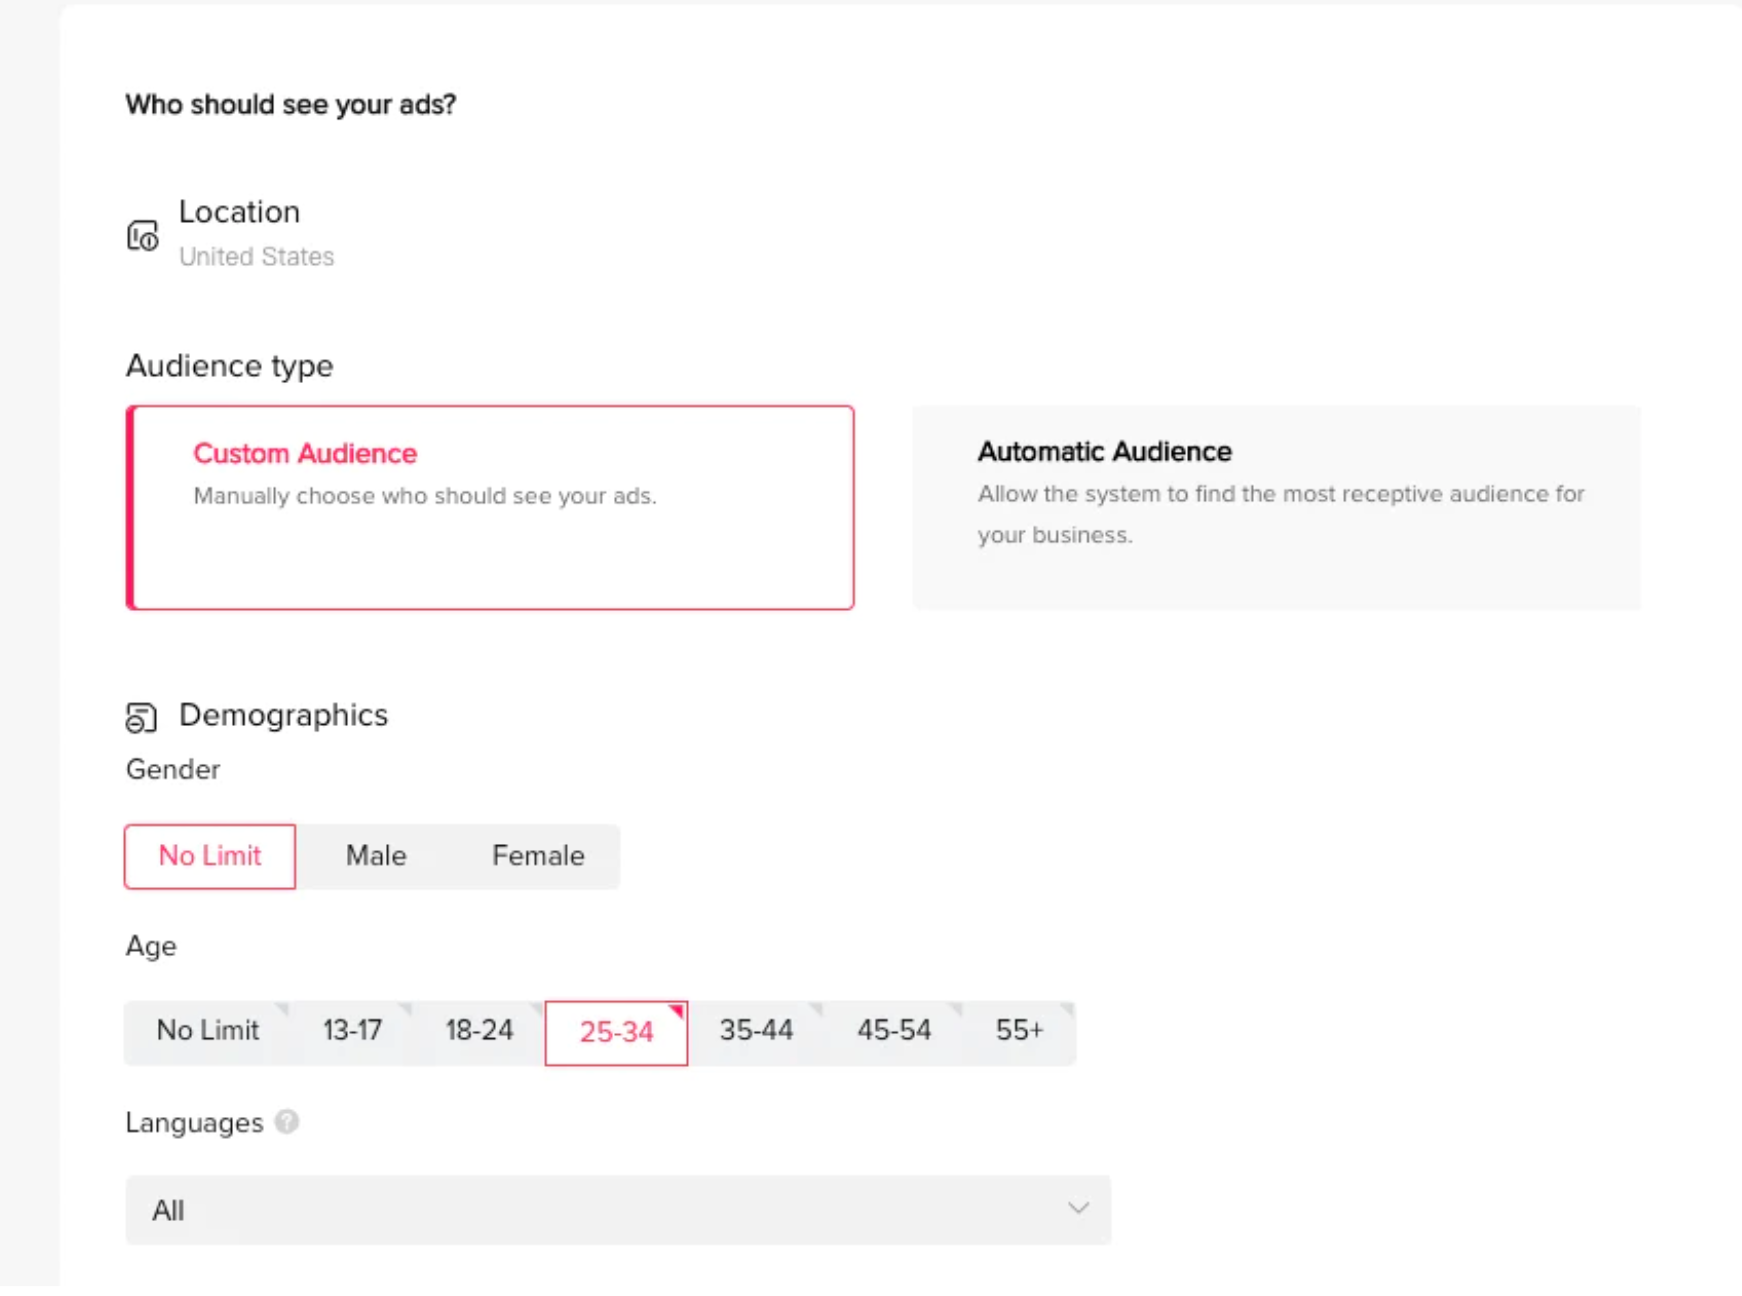
Task: Click the Demographics heading text
Action: [283, 715]
